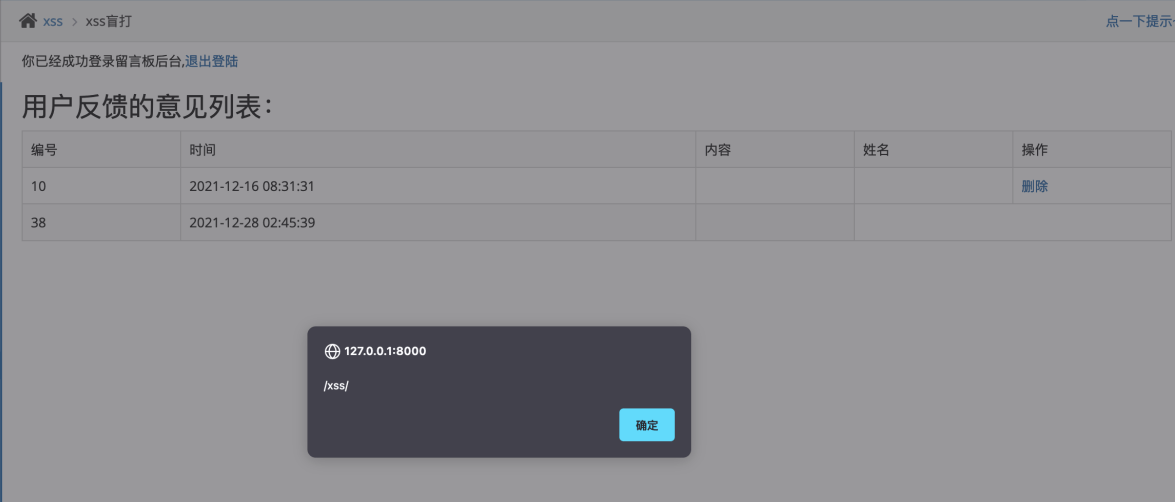
Task: Click the 编号 column header
Action: 101,149
